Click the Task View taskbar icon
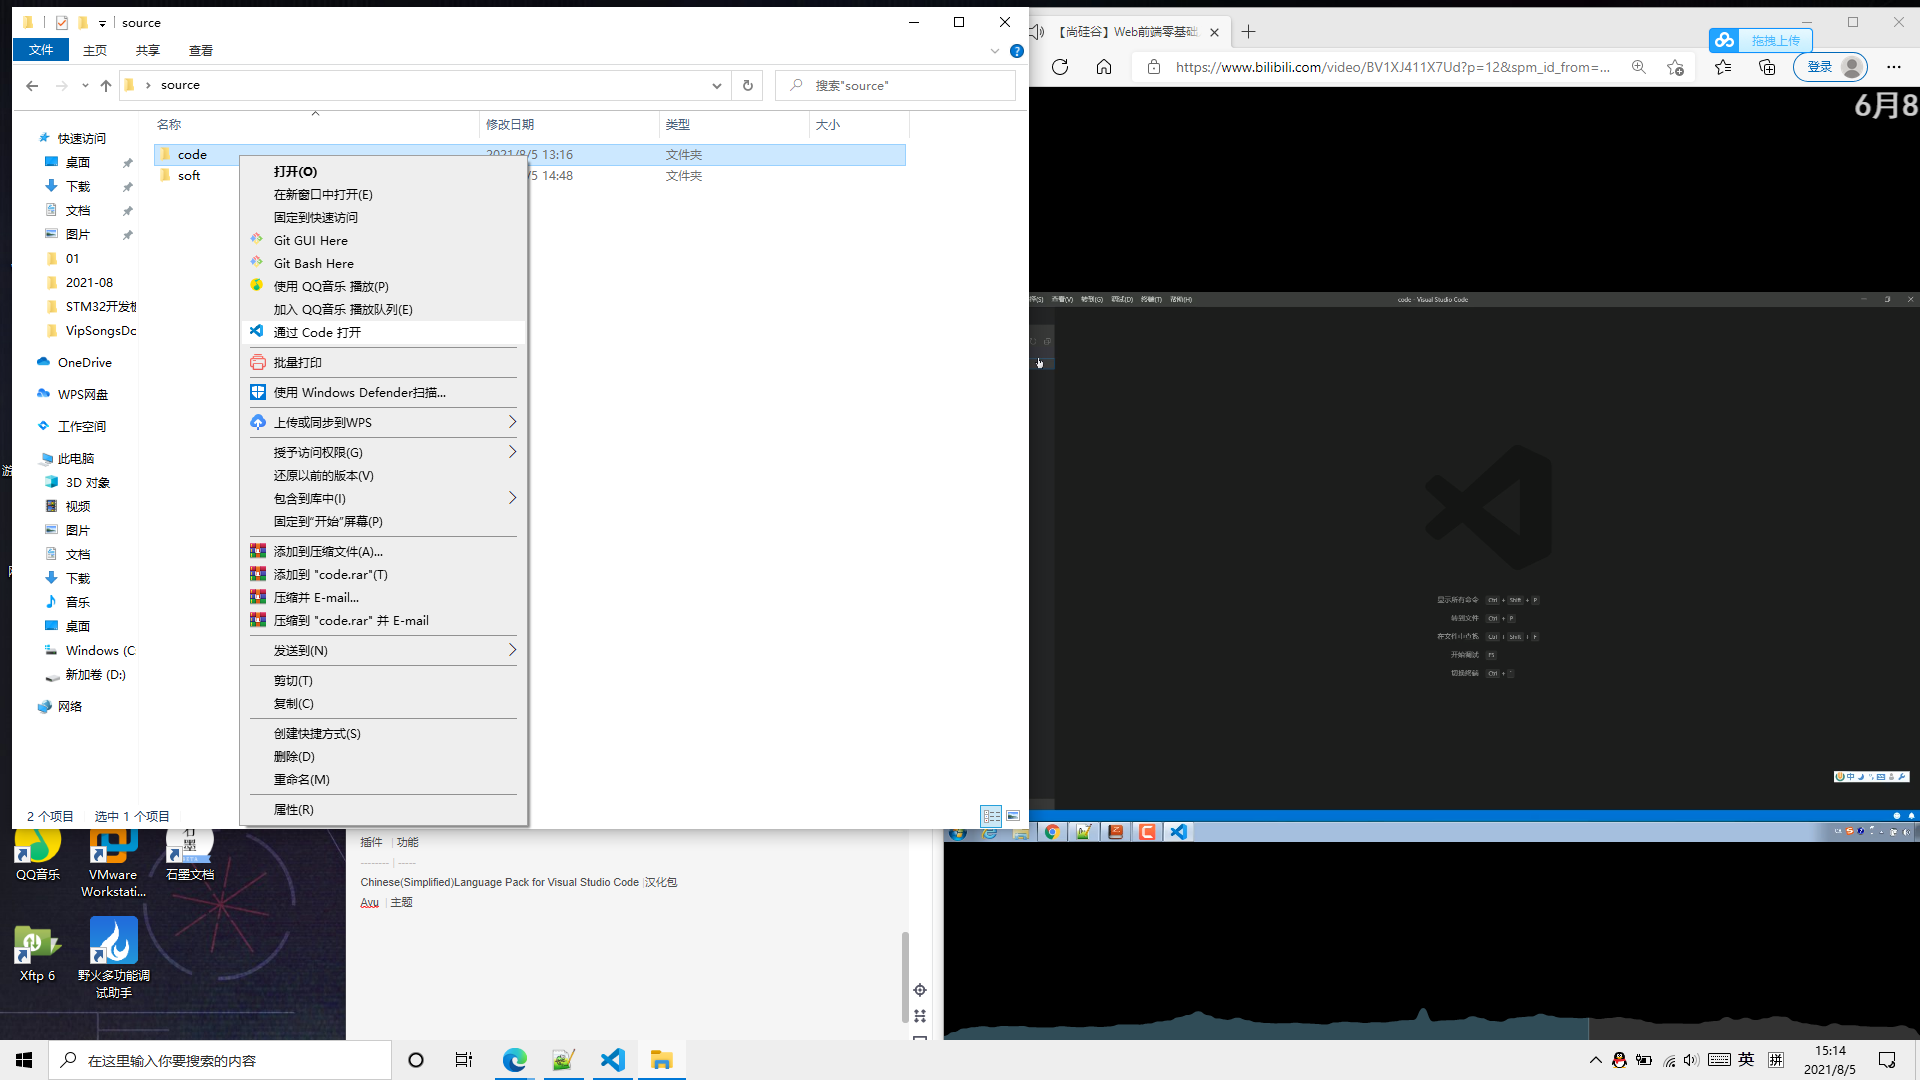 pos(464,1060)
